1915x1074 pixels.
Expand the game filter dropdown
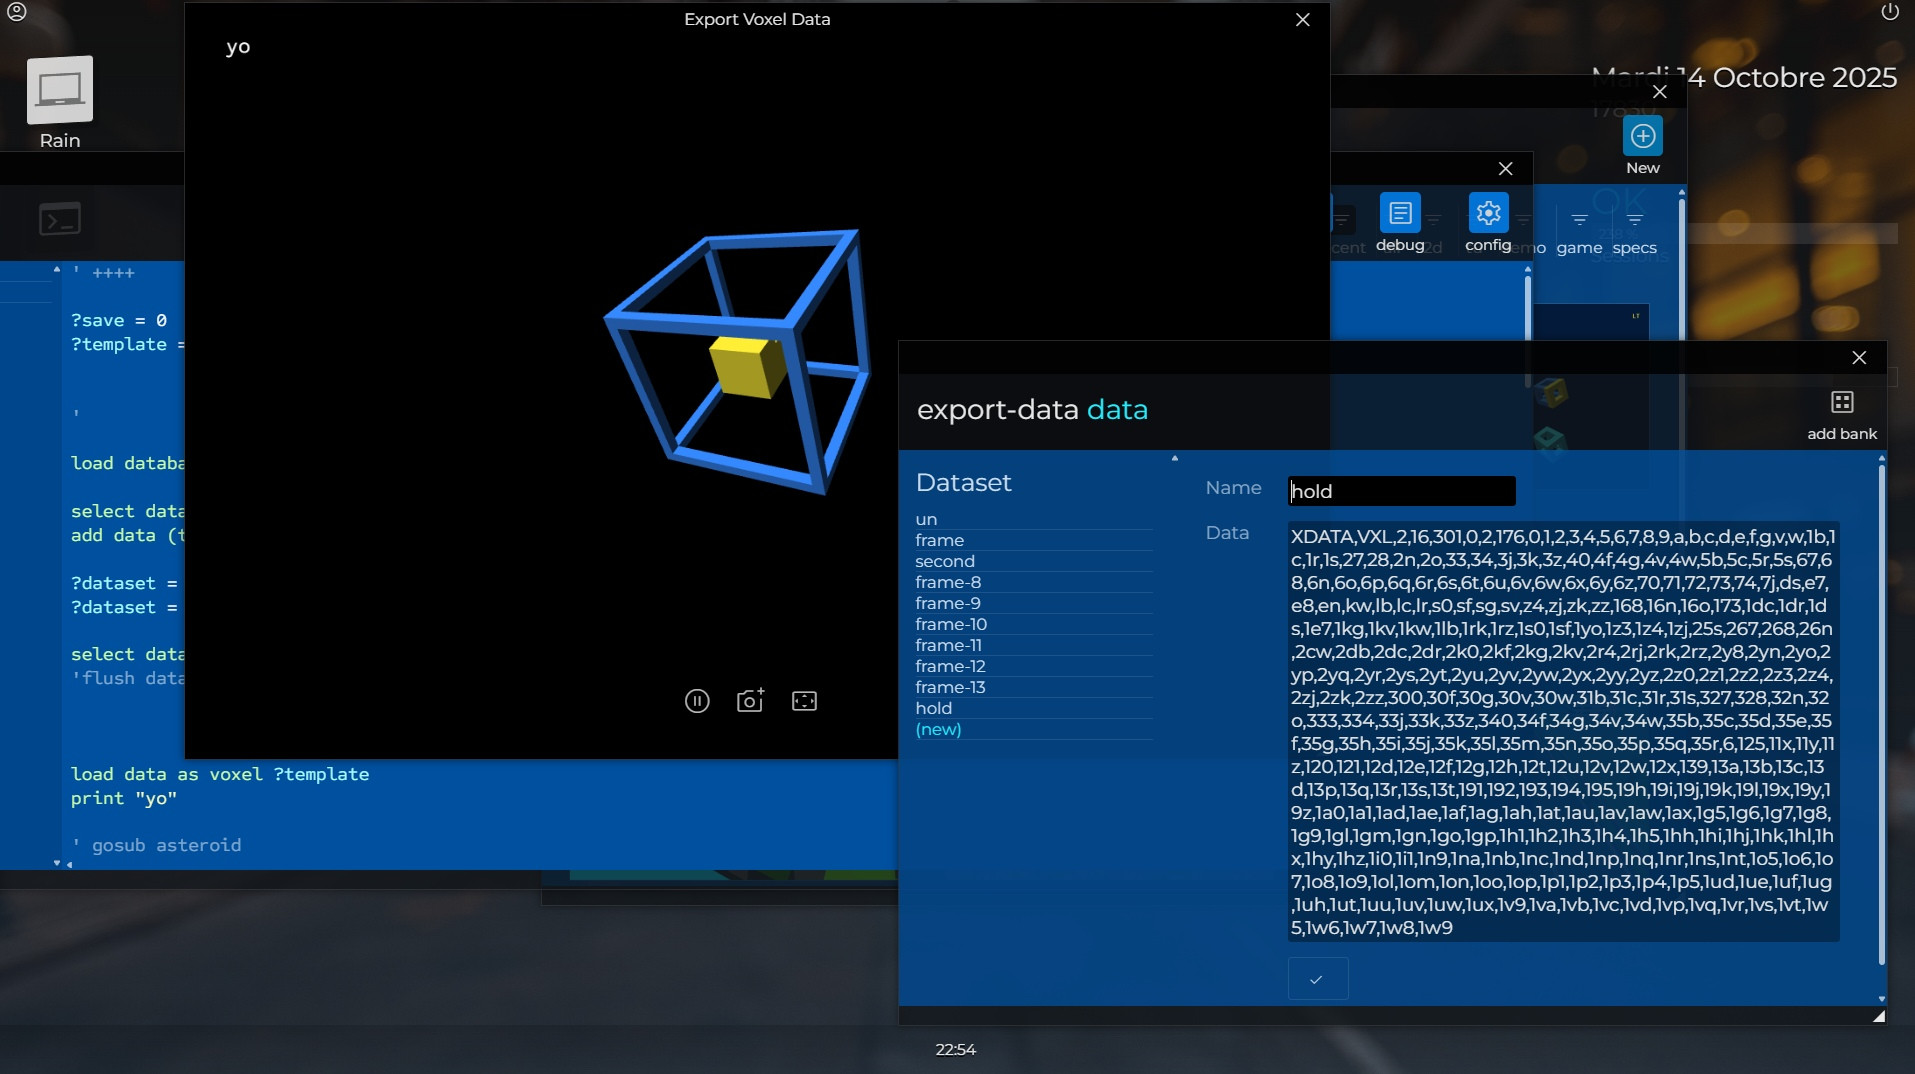1579,221
